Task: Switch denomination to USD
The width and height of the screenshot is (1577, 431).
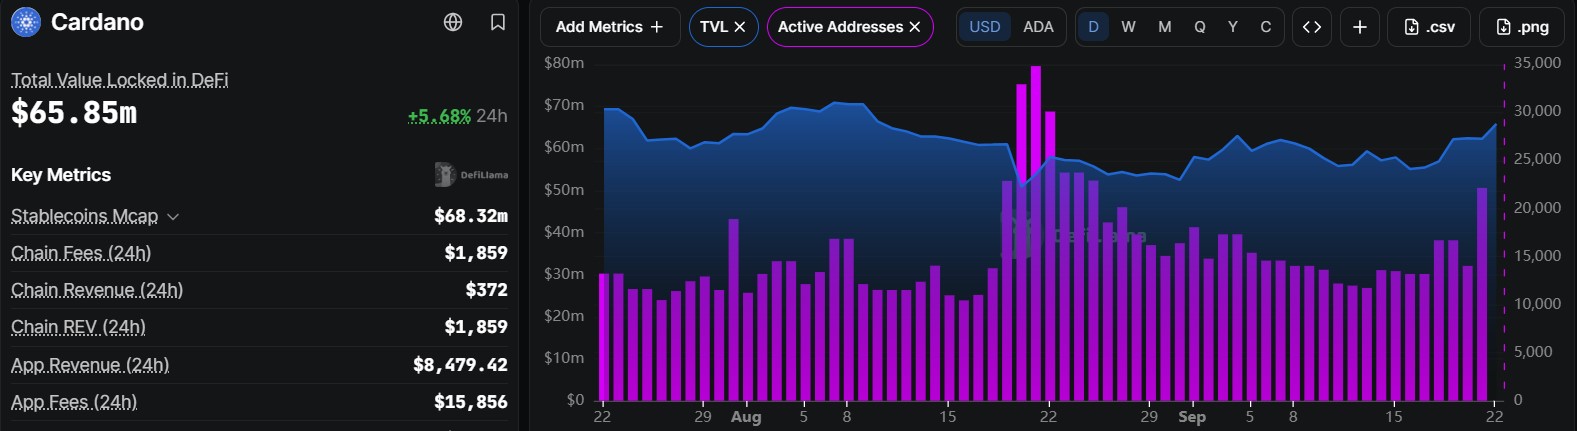Action: 985,27
